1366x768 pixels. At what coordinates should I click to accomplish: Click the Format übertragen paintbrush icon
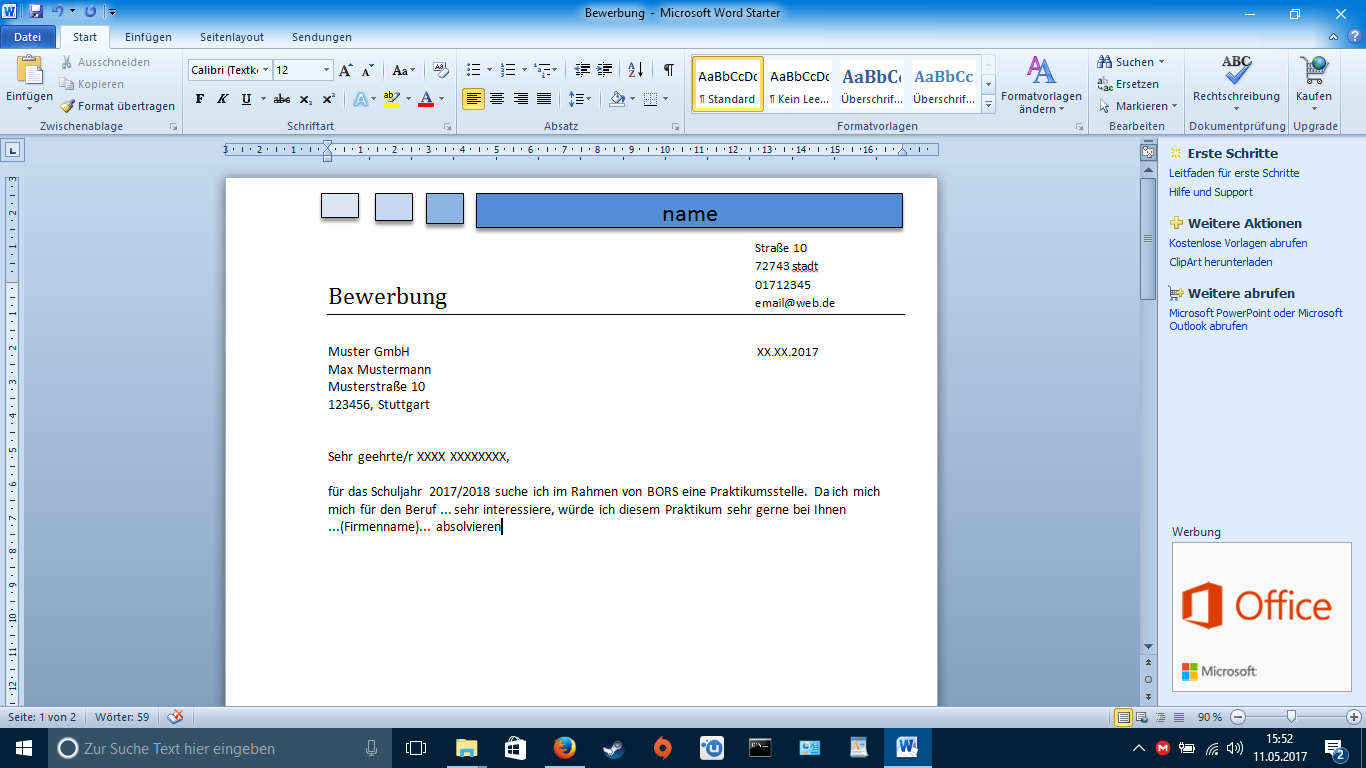tap(67, 106)
